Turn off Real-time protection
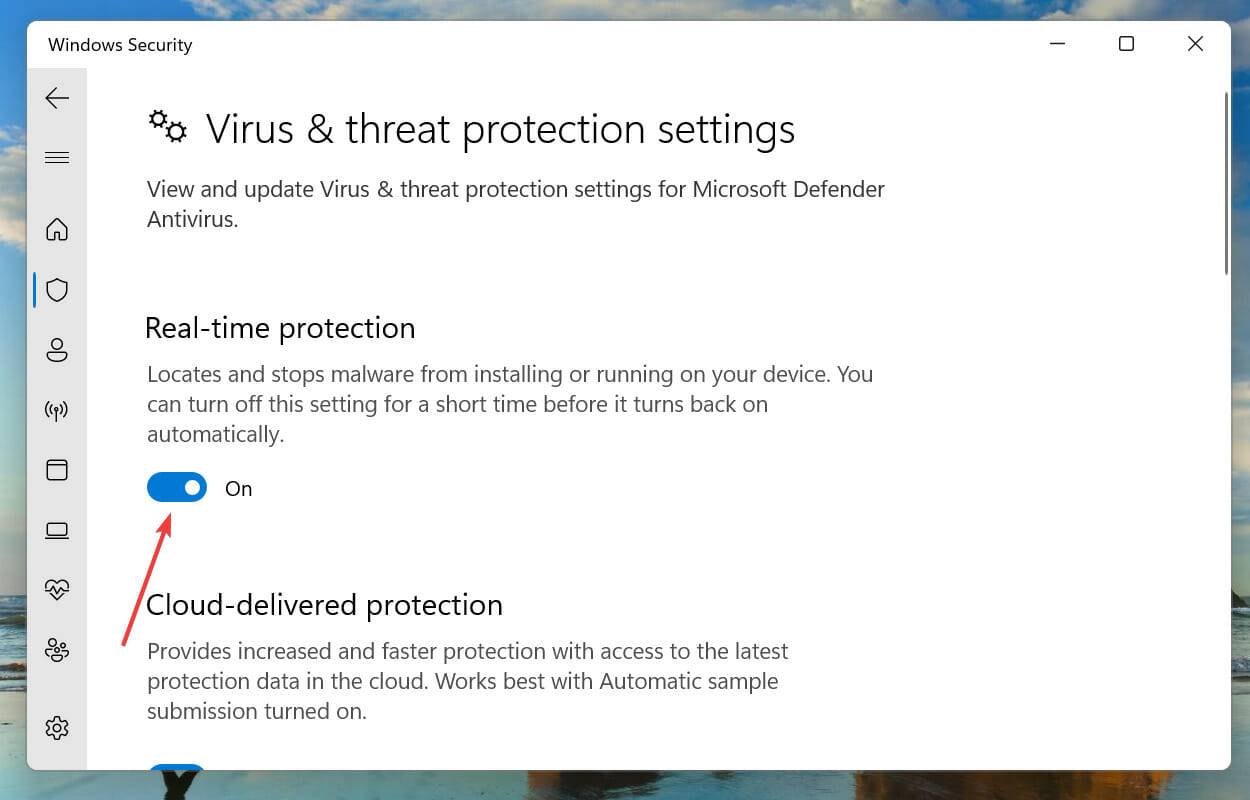The image size is (1250, 800). pyautogui.click(x=176, y=487)
